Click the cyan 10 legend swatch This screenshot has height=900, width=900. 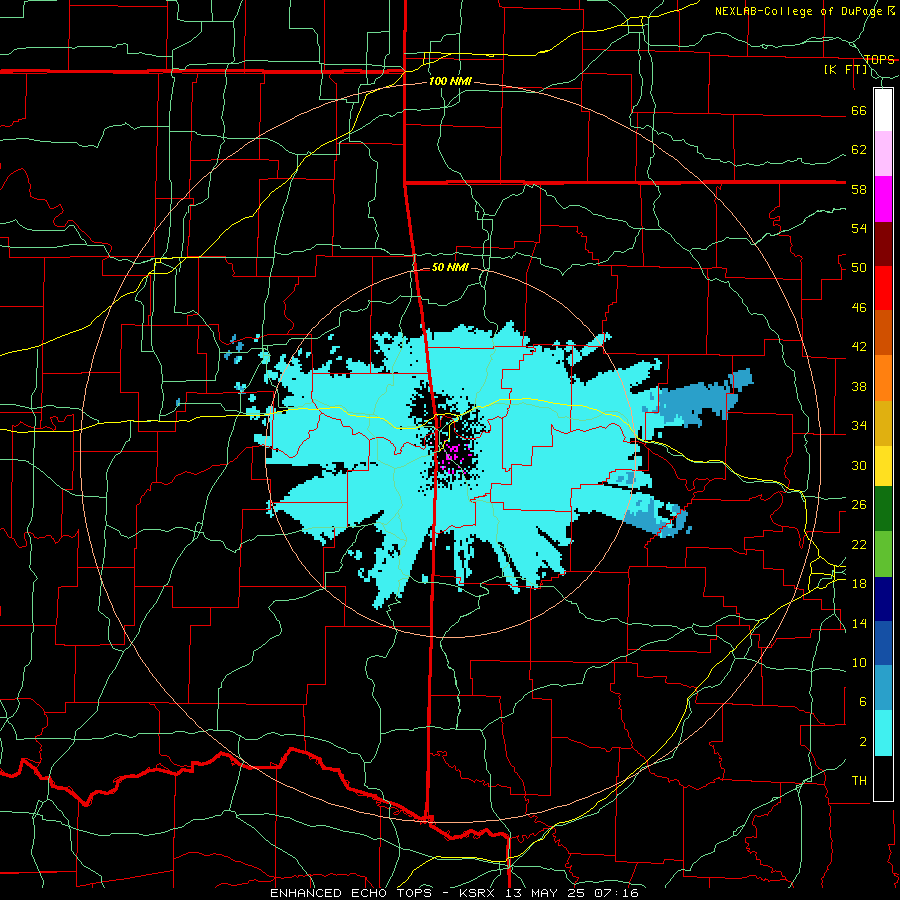pyautogui.click(x=883, y=733)
